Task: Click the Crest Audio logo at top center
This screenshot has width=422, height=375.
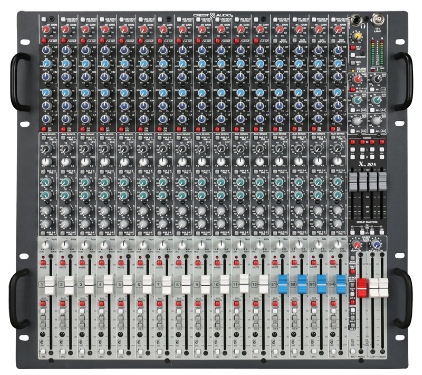Action: tap(213, 15)
